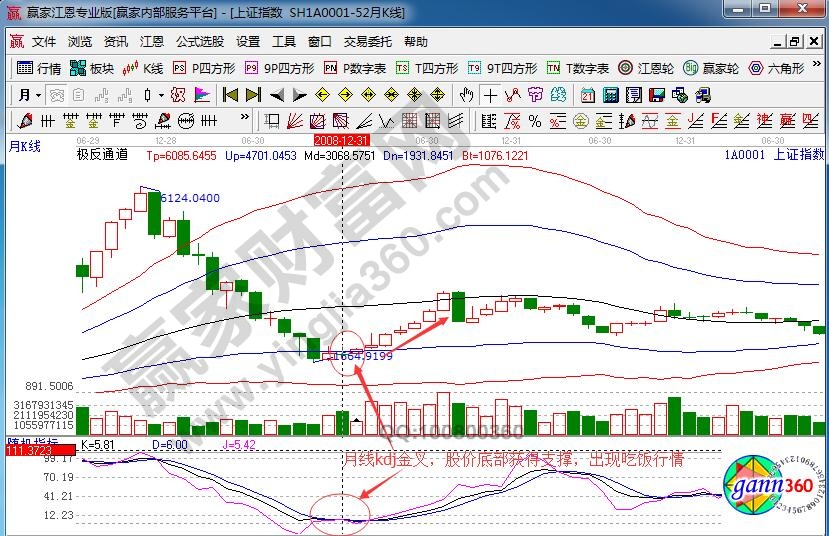
Task: Select the hand pan tool
Action: click(466, 95)
